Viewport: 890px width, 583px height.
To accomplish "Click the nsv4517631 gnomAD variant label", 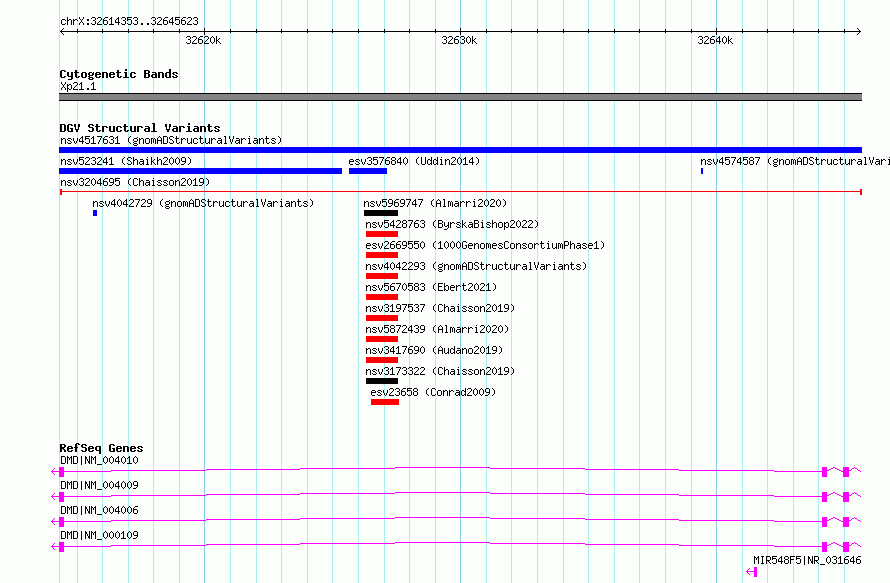I will coord(171,140).
